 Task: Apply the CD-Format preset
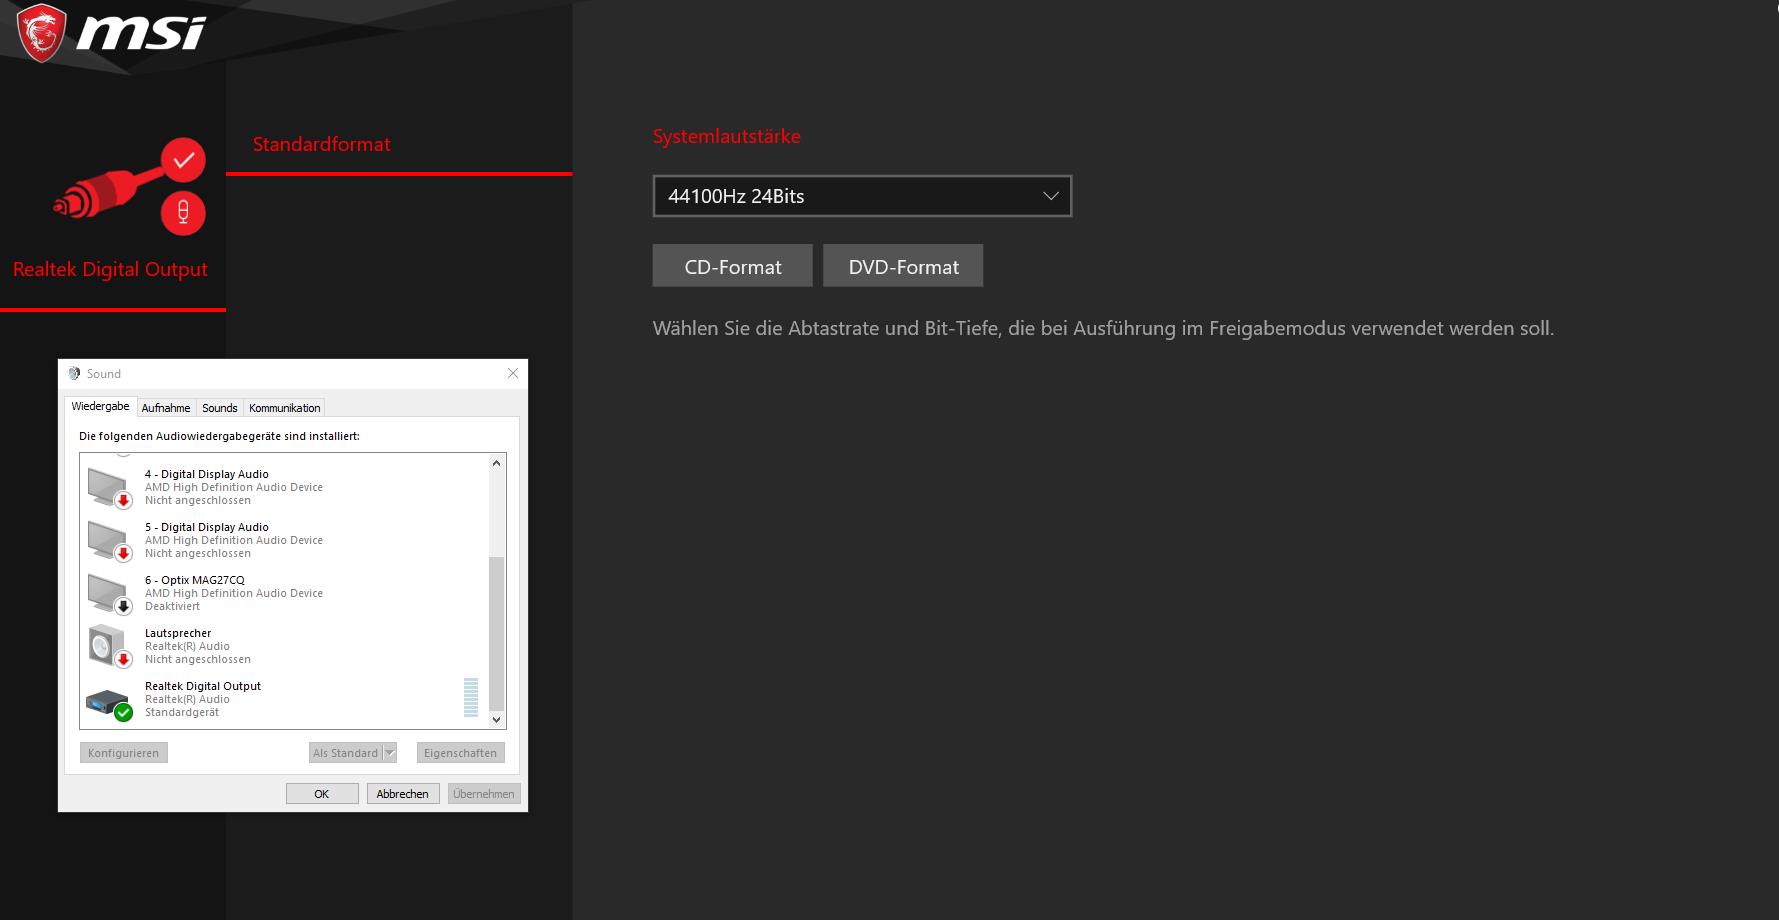(732, 266)
